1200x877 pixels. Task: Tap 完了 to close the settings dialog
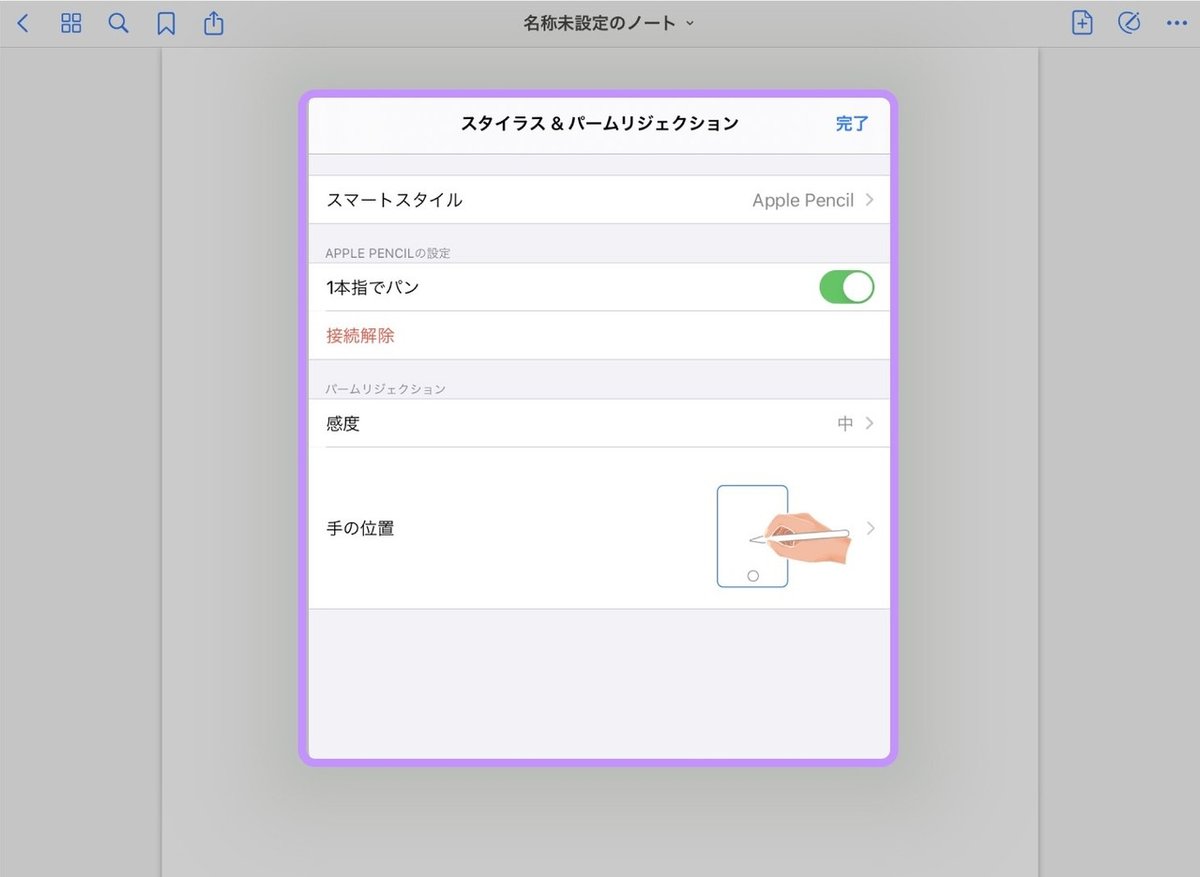[851, 124]
